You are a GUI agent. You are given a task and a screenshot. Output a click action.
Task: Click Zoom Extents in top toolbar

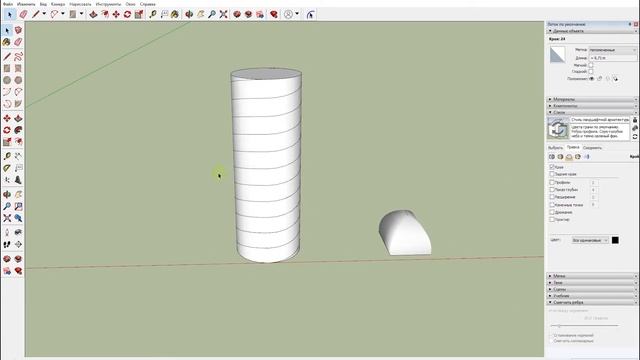click(x=223, y=15)
